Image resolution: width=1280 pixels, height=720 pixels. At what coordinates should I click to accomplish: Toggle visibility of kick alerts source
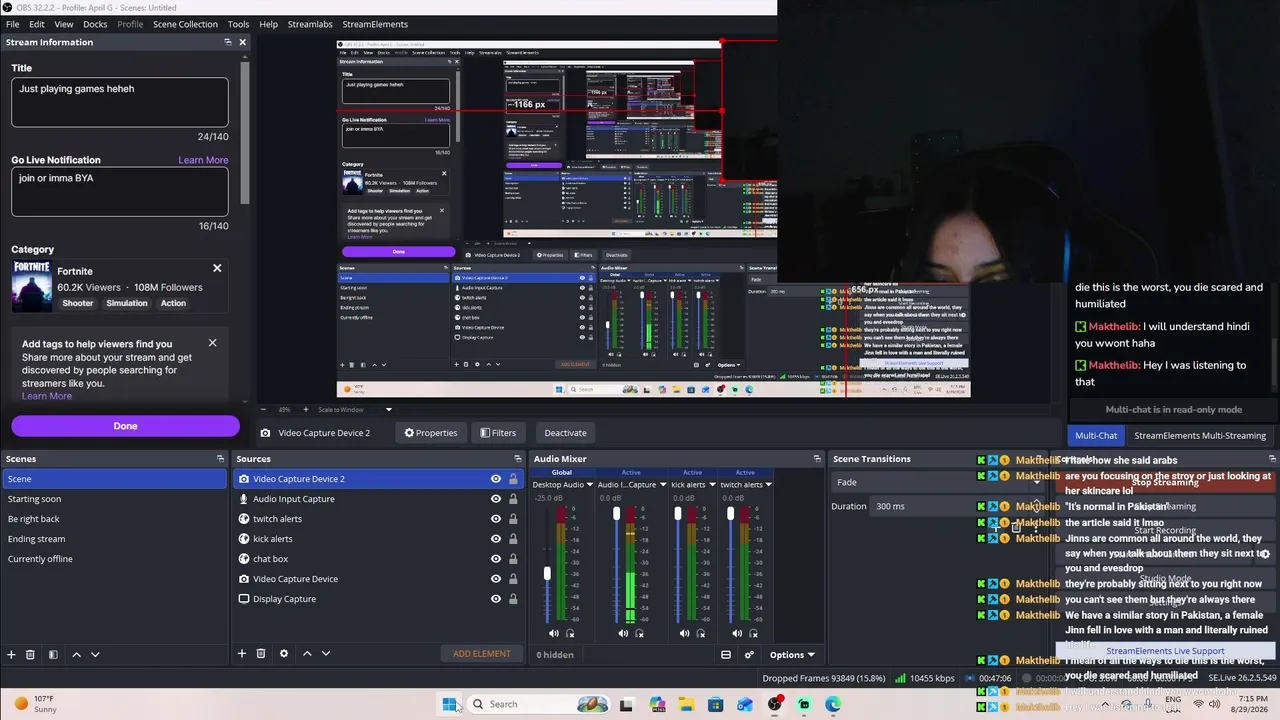495,539
